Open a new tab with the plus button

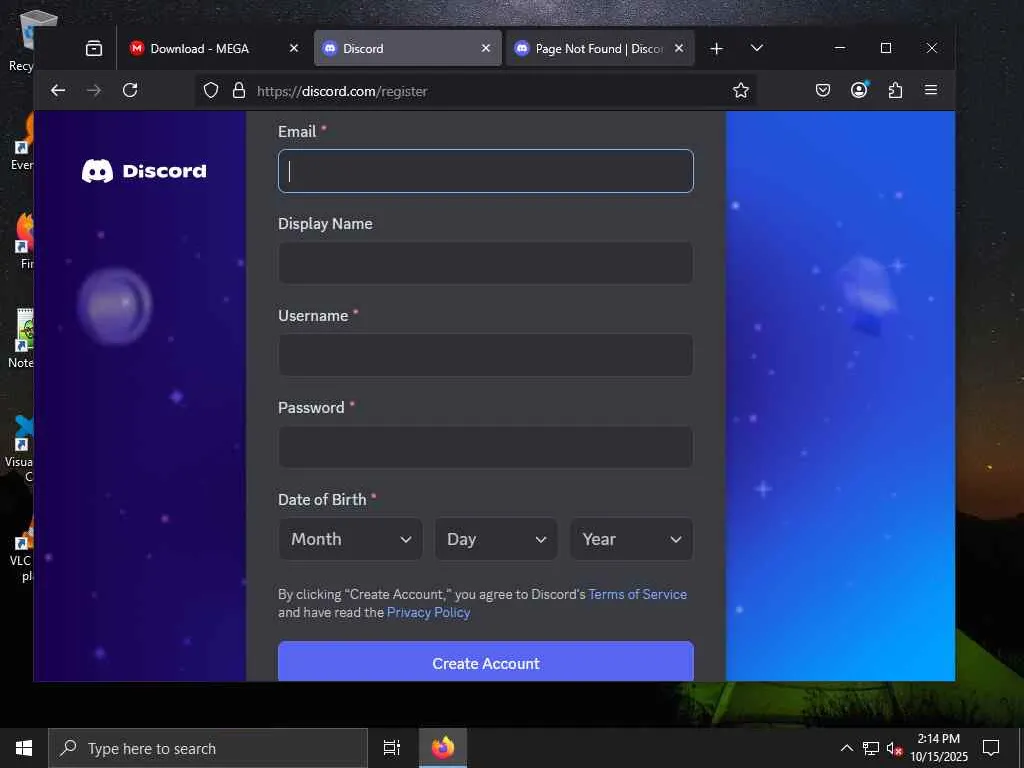716,48
